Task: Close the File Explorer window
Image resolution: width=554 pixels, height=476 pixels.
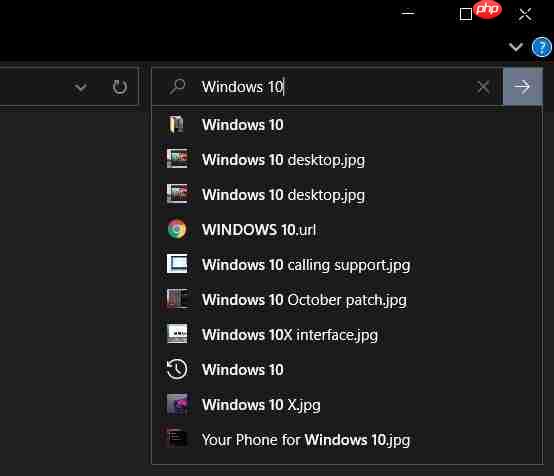Action: tap(525, 14)
